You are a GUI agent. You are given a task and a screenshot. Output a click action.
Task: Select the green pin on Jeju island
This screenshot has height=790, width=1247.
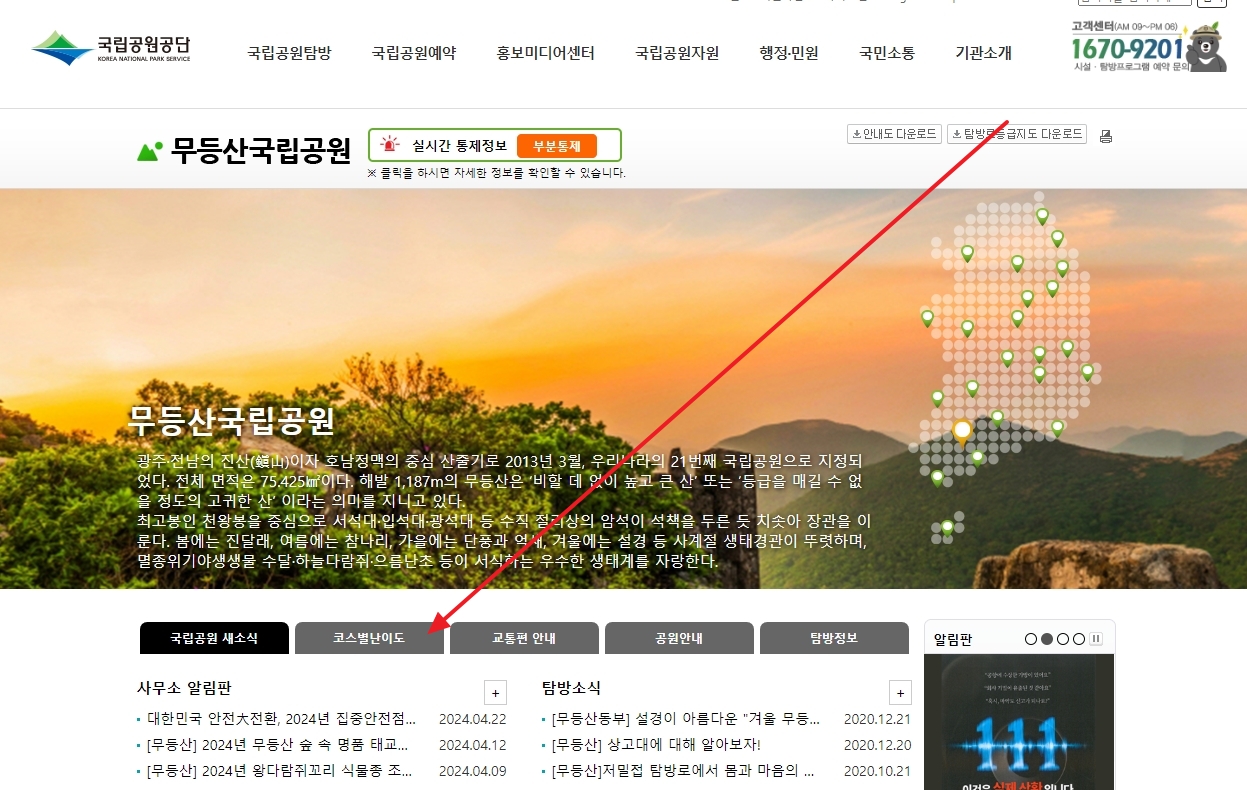[x=947, y=527]
